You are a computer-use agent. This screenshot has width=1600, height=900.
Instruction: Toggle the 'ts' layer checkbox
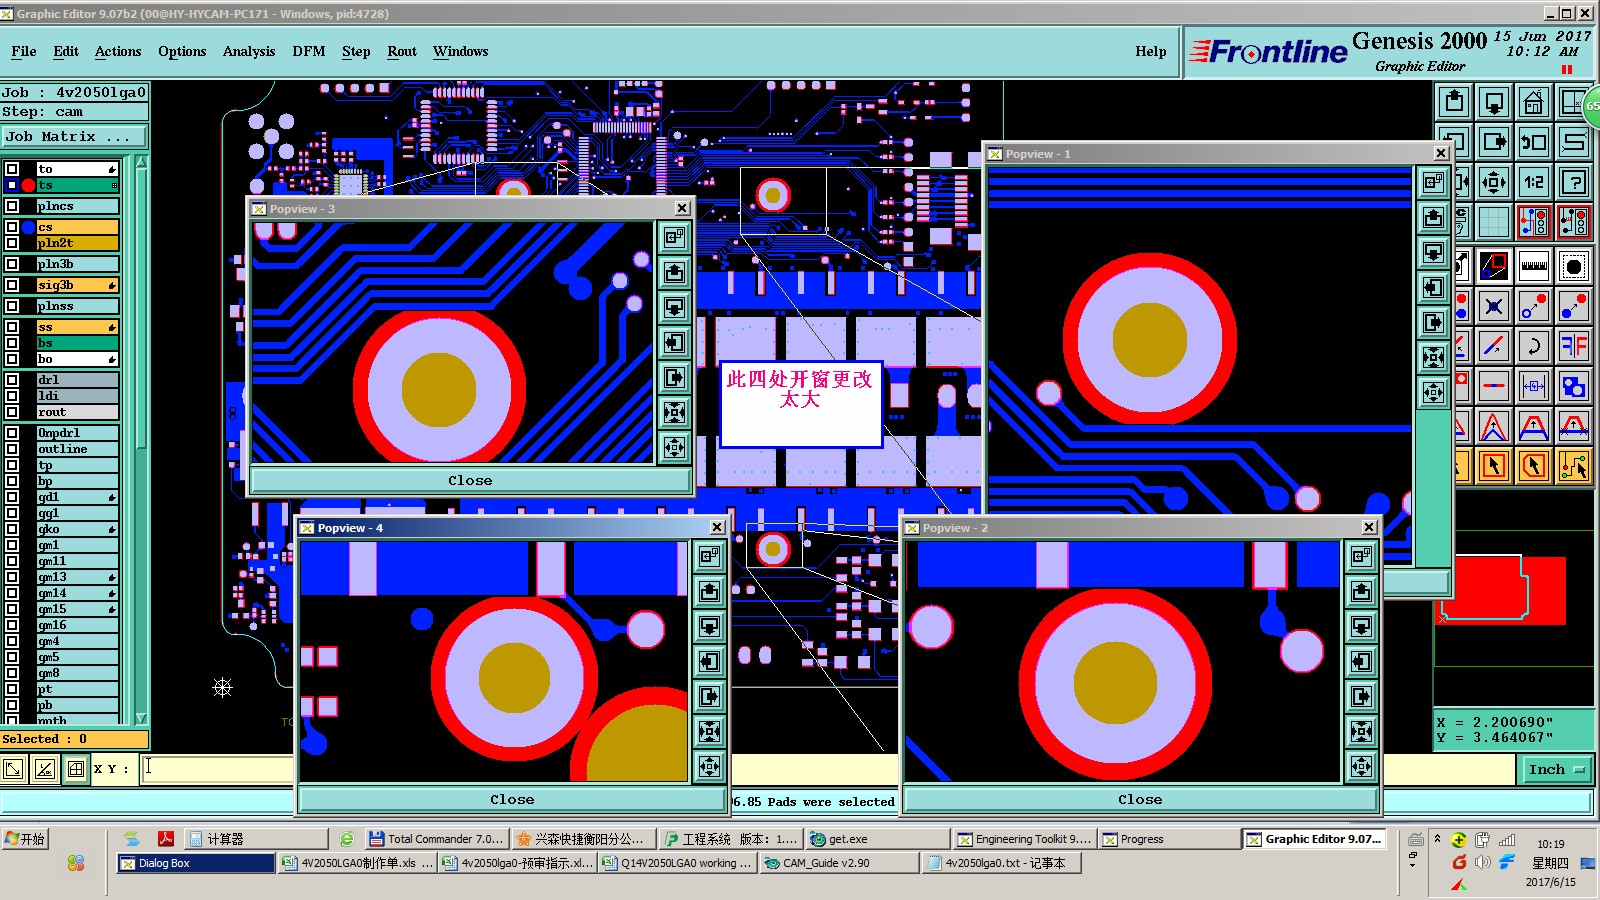point(12,185)
